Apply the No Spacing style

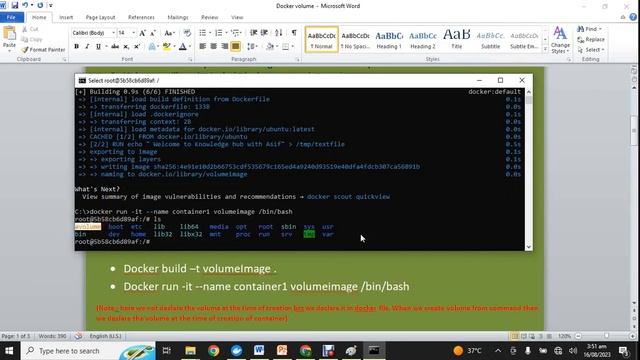click(x=355, y=40)
